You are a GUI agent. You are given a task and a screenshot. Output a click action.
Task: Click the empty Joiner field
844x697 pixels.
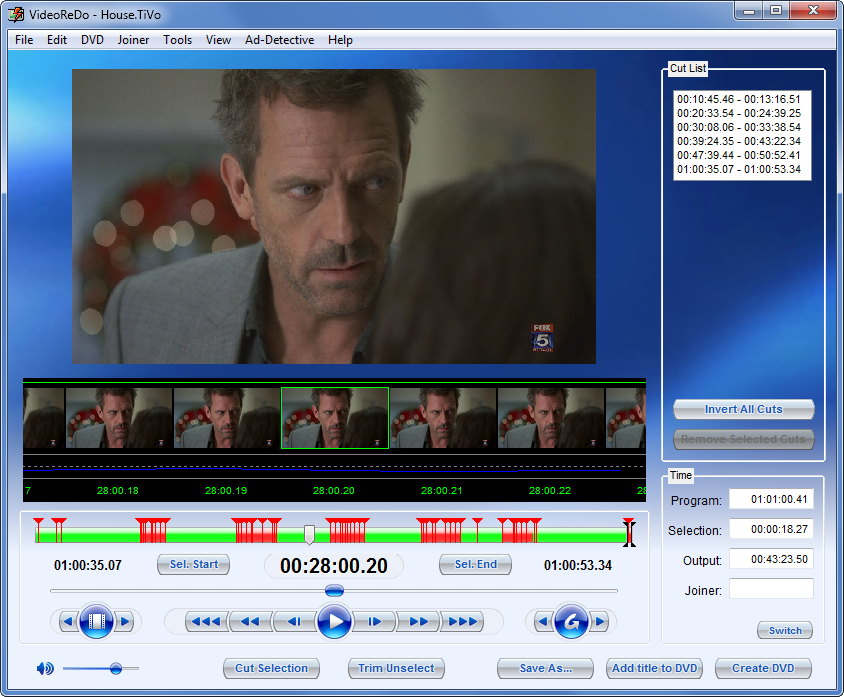771,589
